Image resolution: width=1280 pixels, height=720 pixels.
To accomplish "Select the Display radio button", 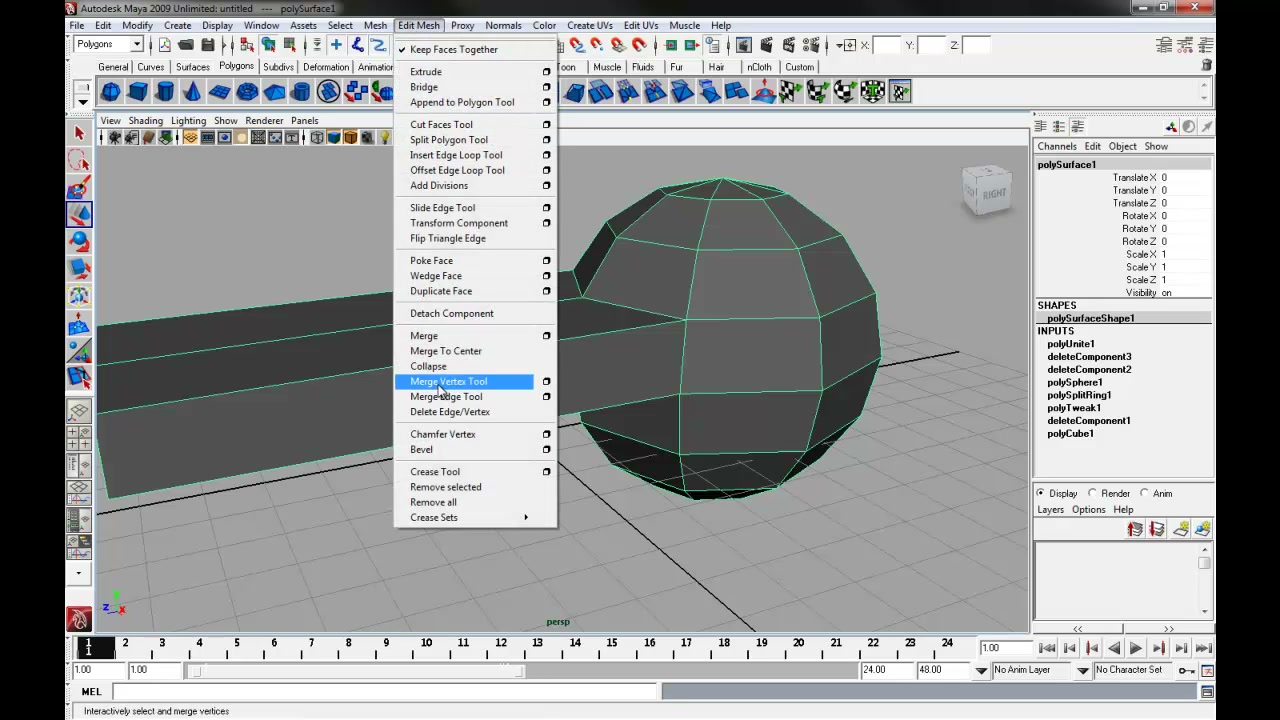I will [1040, 493].
